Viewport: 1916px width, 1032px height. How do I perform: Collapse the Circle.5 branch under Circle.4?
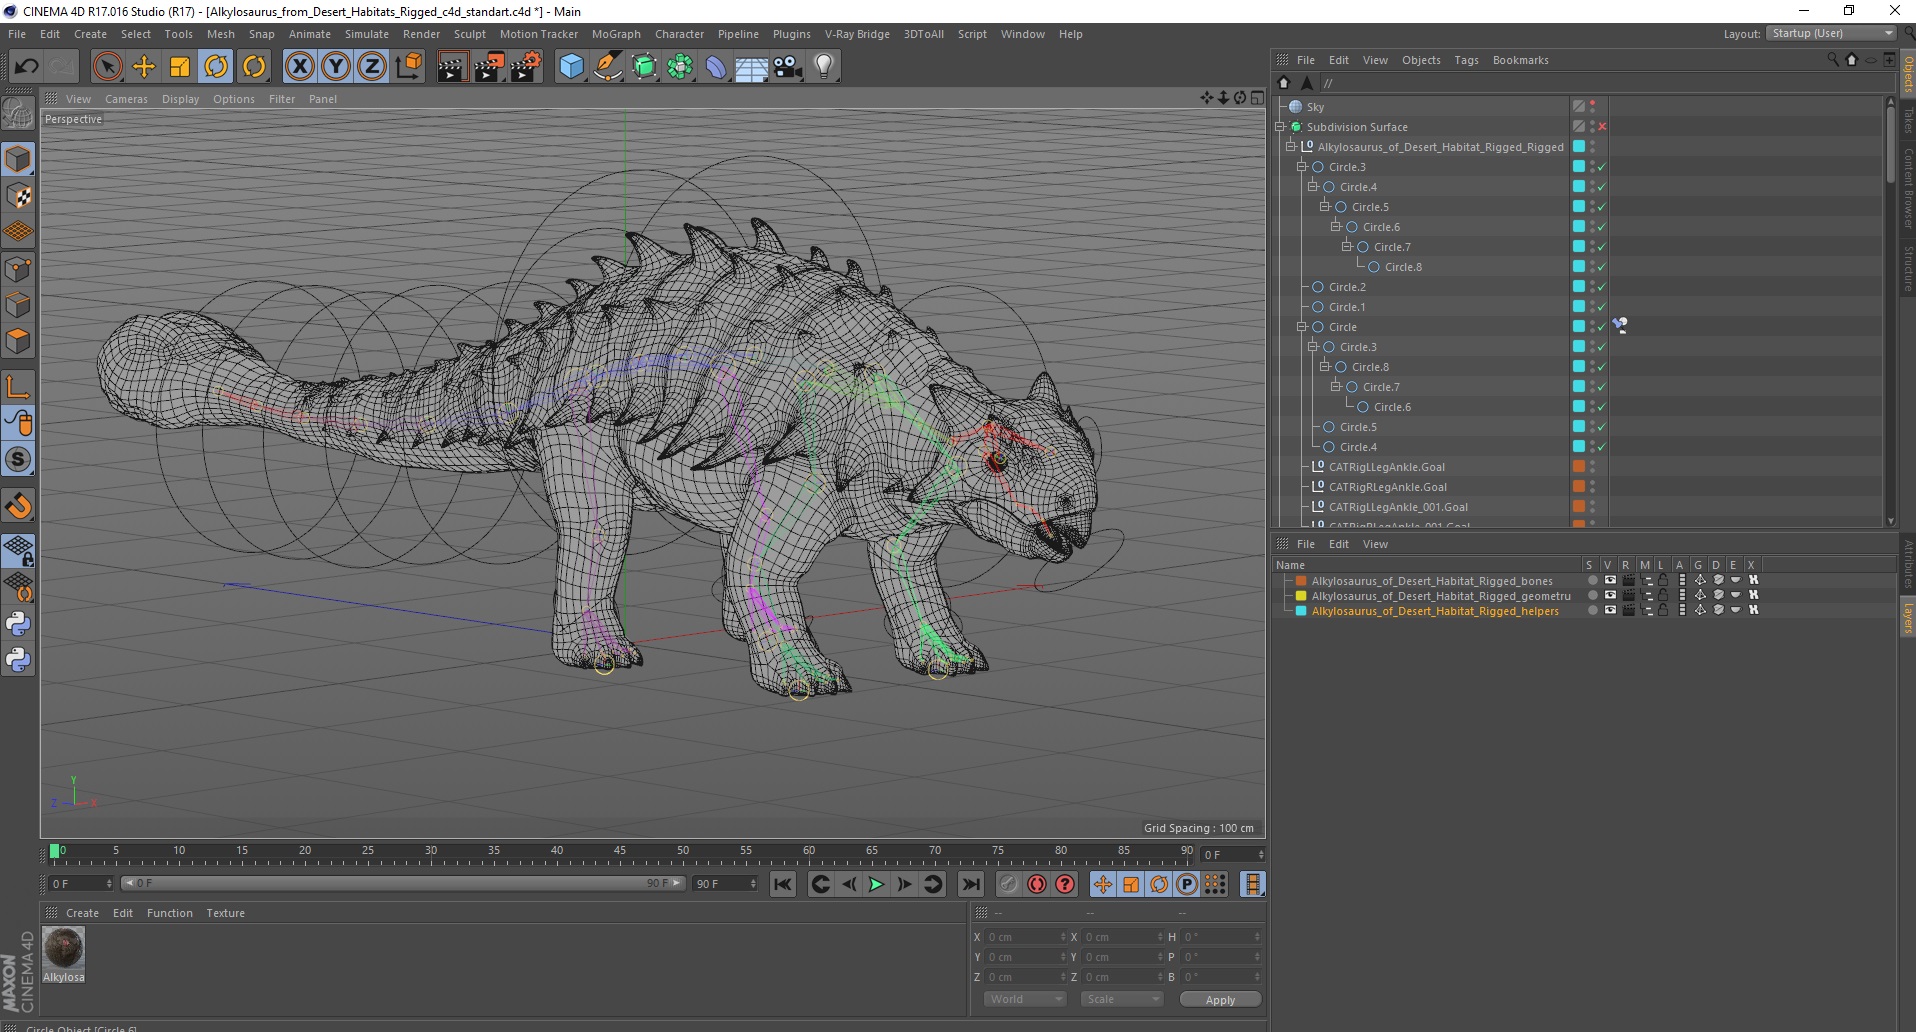click(1324, 207)
